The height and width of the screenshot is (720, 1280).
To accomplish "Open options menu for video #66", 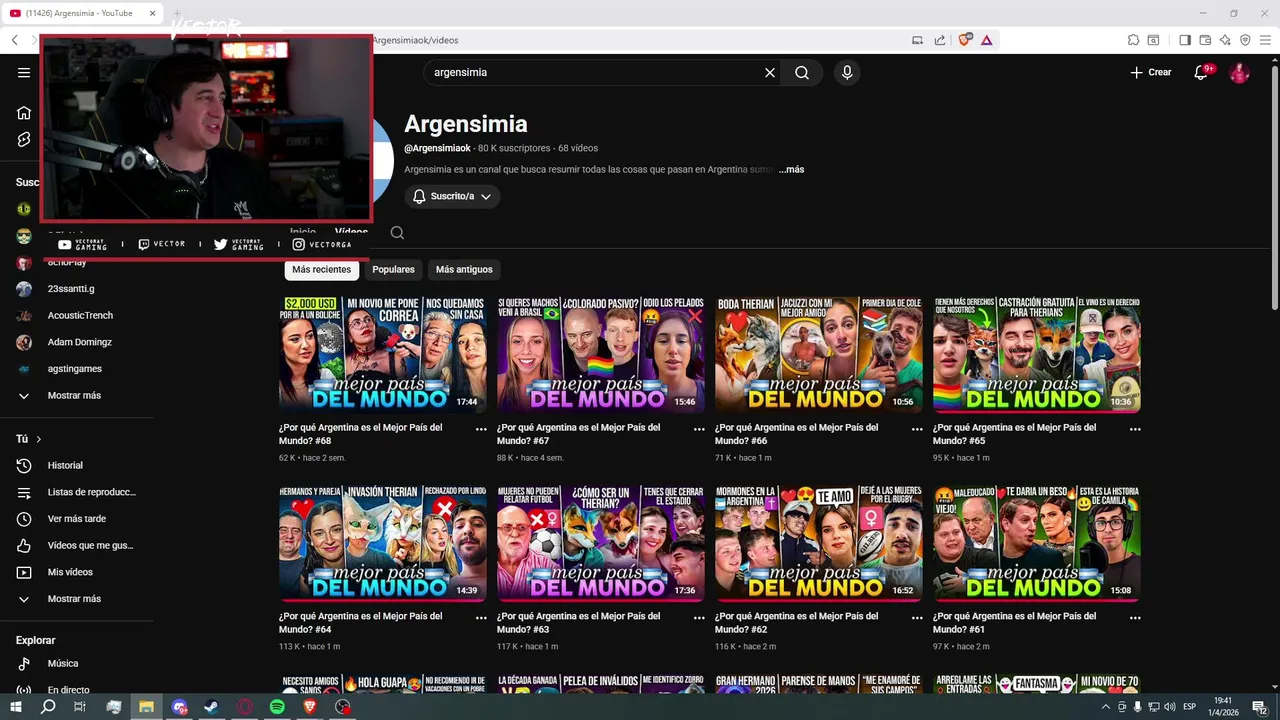I will pyautogui.click(x=917, y=429).
